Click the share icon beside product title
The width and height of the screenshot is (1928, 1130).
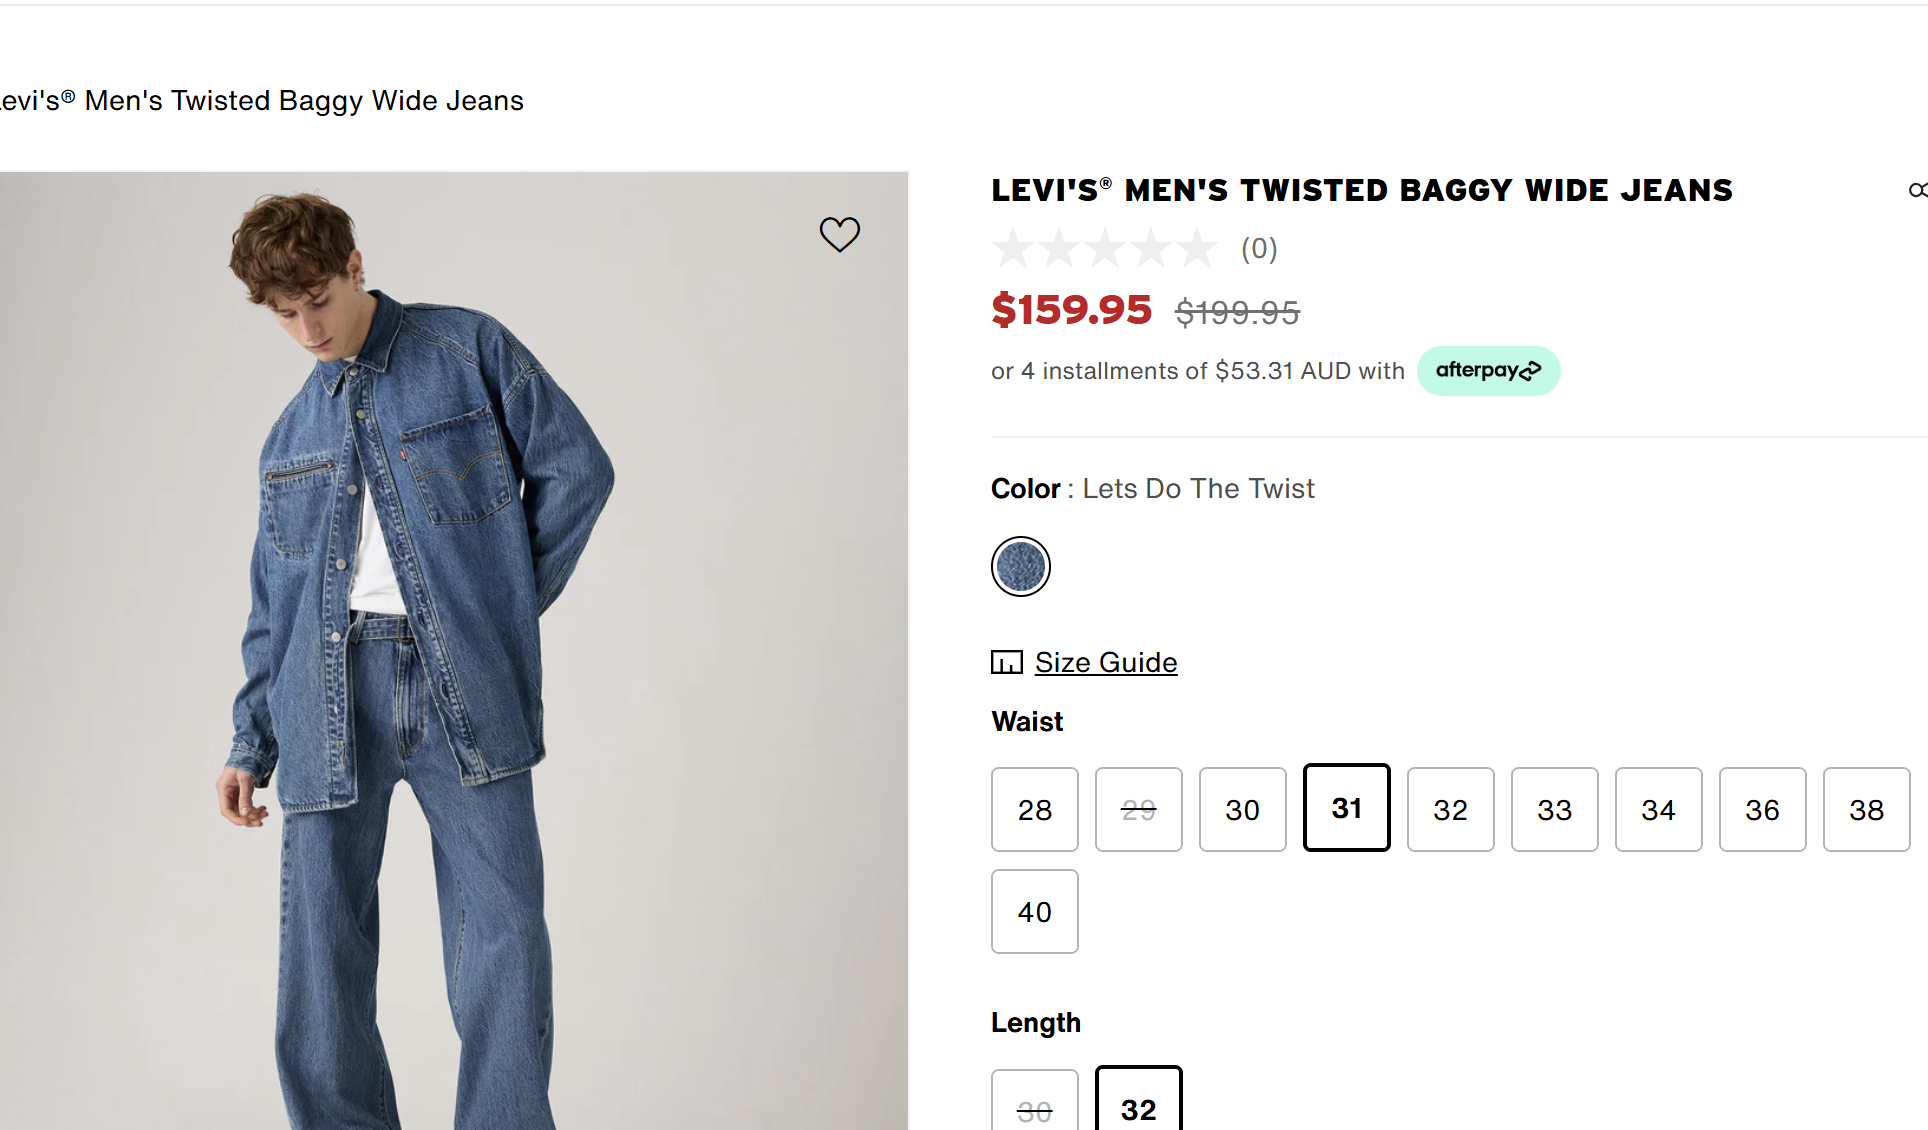[1916, 190]
